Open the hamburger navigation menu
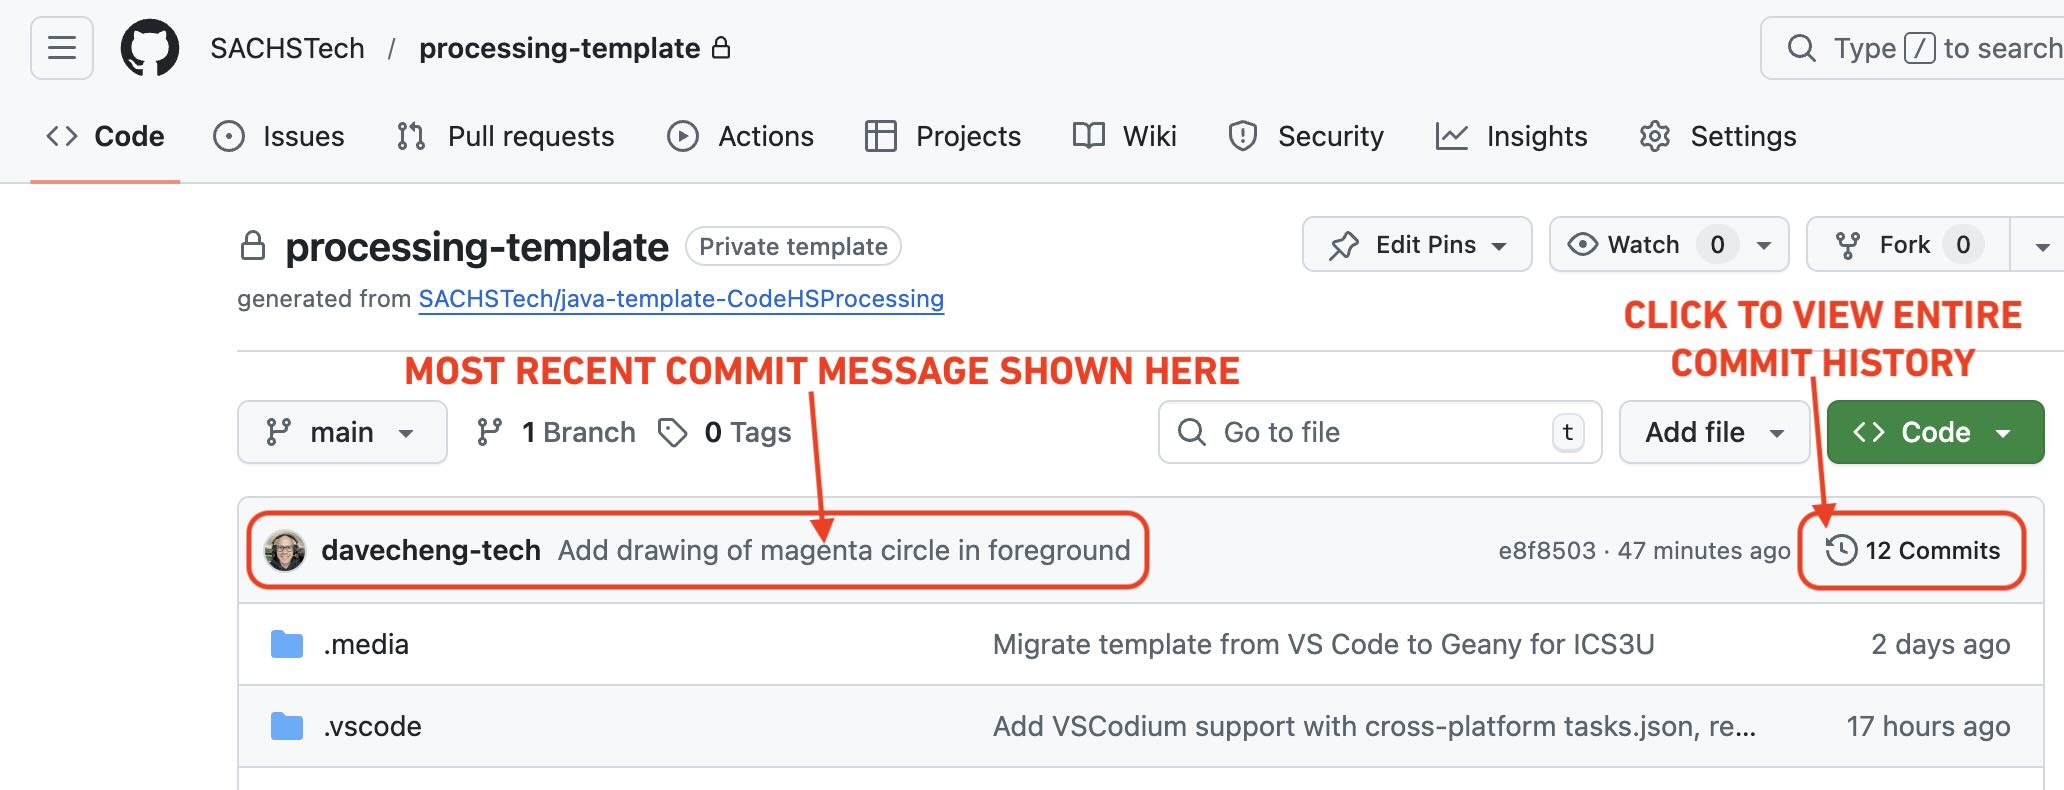 (60, 47)
